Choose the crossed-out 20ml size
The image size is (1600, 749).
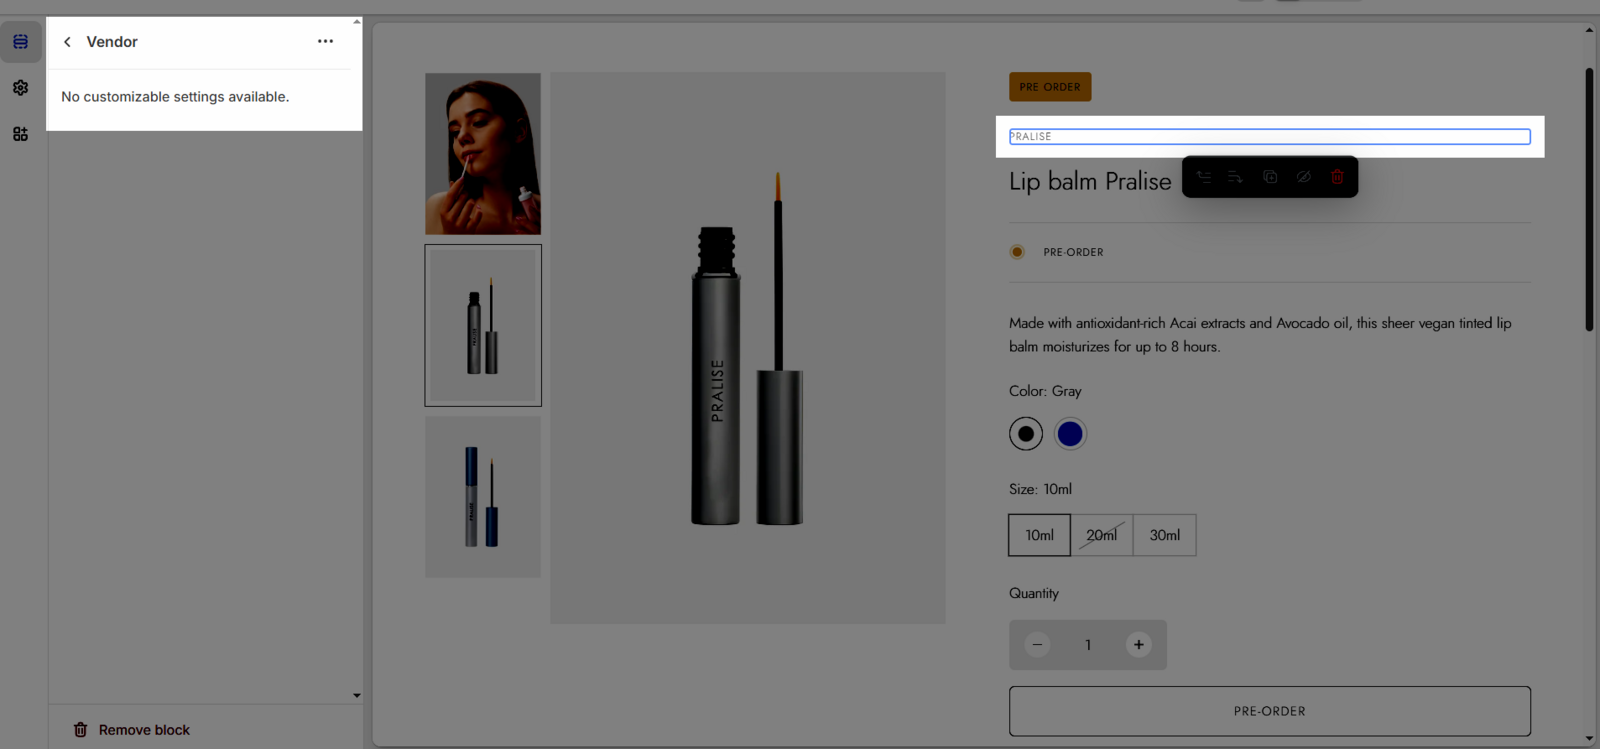pos(1101,535)
